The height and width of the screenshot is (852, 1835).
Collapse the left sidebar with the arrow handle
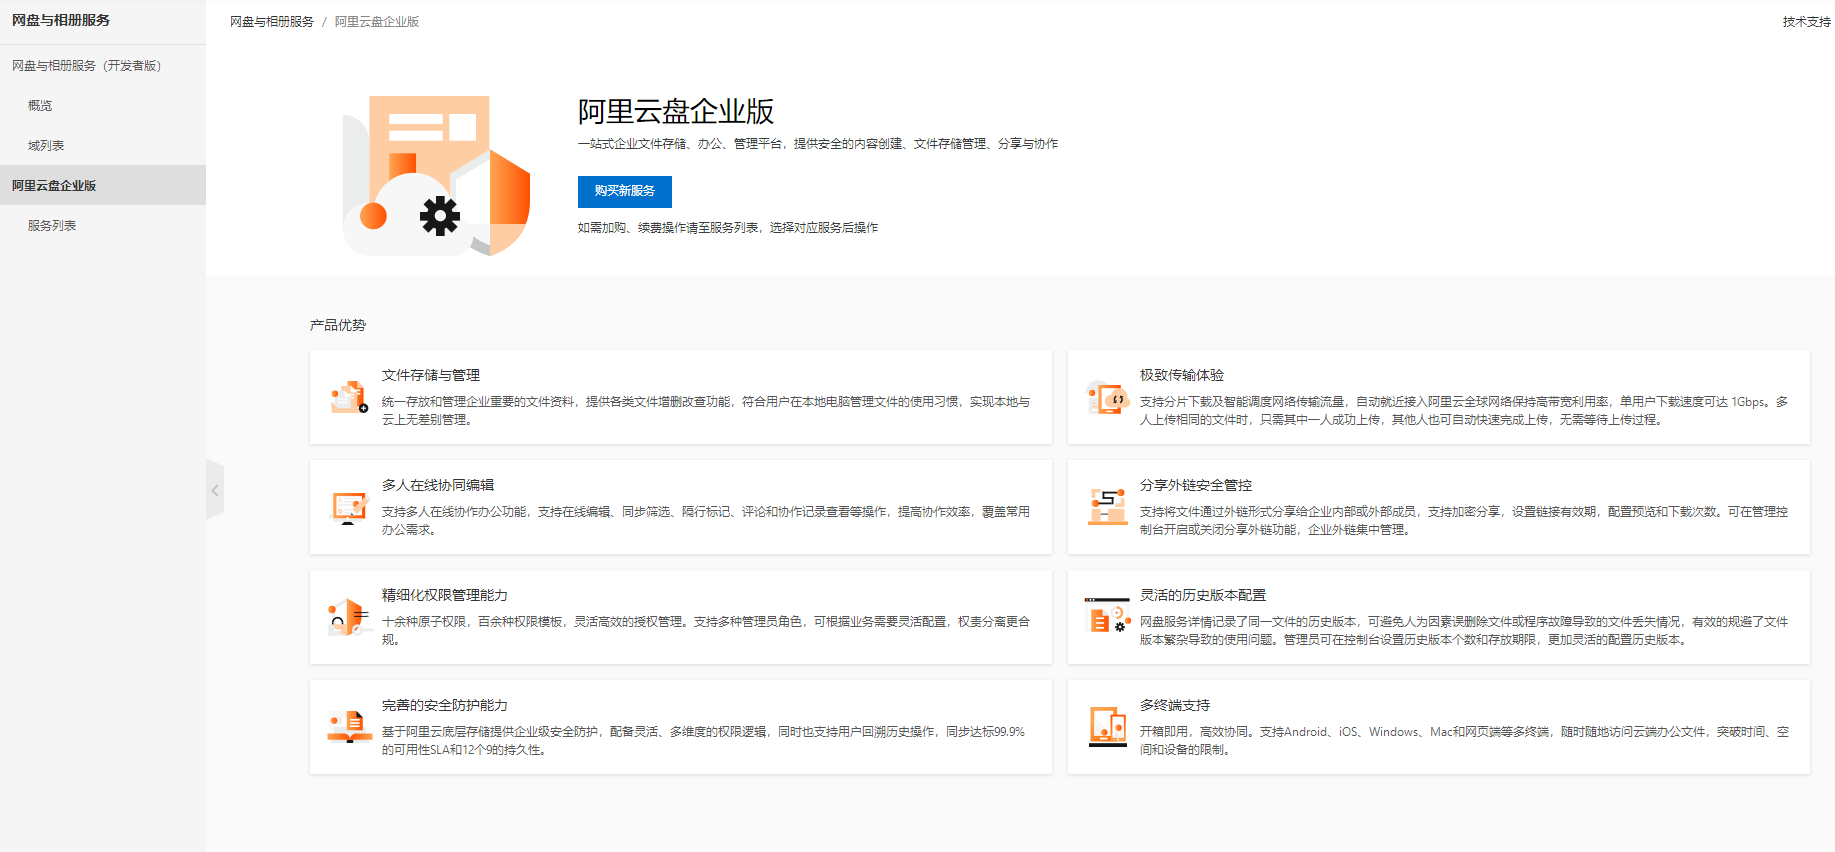[x=215, y=490]
